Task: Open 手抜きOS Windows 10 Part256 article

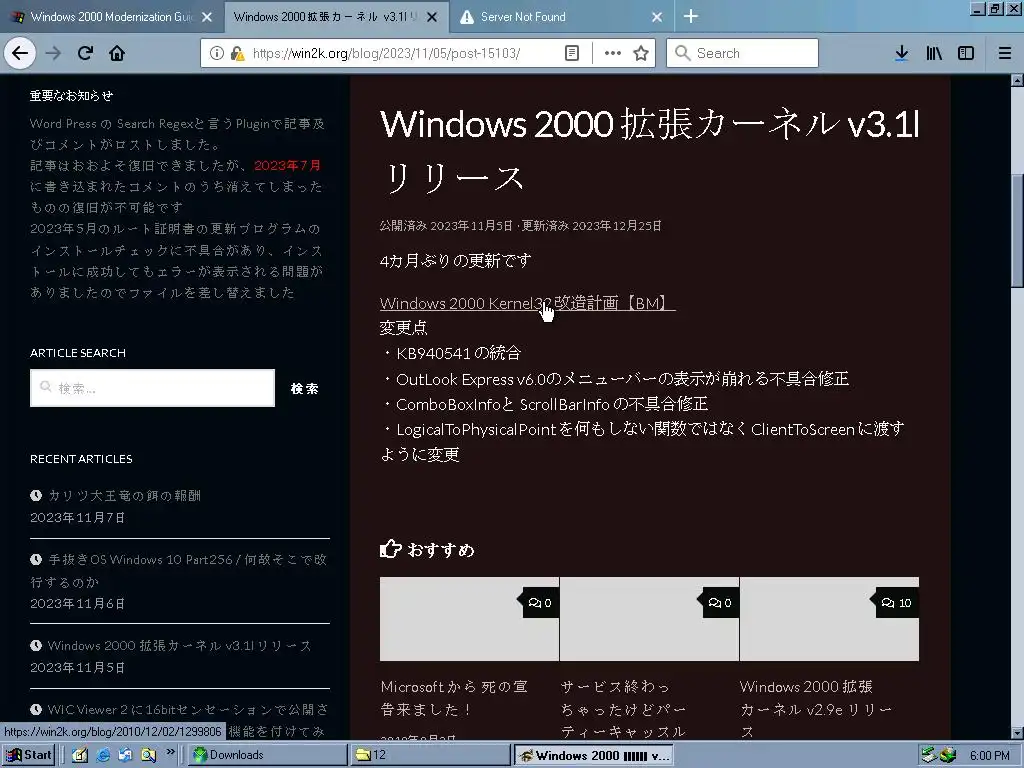Action: tap(179, 570)
